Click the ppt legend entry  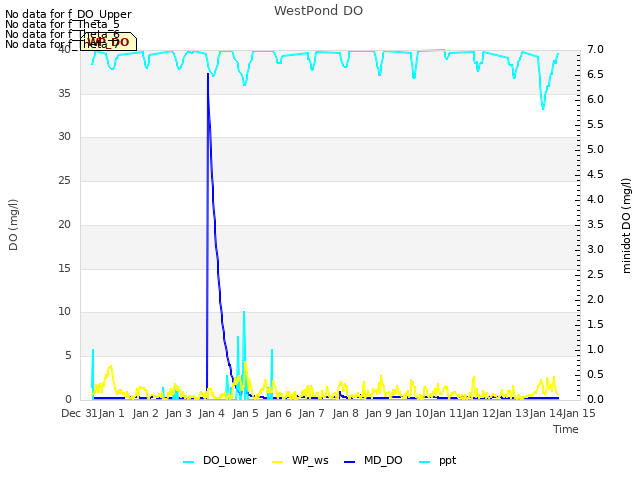[438, 461]
